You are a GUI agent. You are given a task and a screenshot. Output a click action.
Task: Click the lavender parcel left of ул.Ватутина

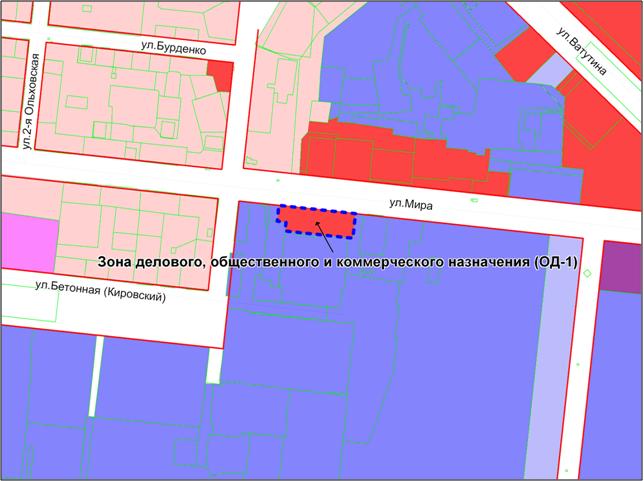pyautogui.click(x=543, y=68)
